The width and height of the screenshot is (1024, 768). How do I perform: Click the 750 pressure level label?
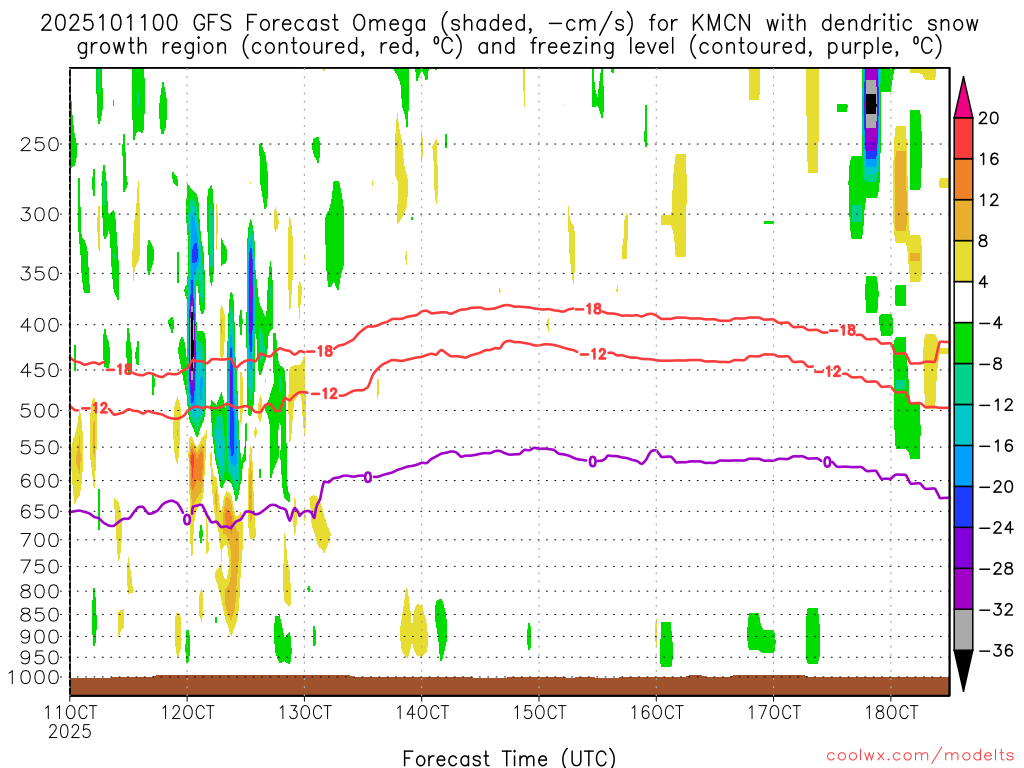coord(40,567)
